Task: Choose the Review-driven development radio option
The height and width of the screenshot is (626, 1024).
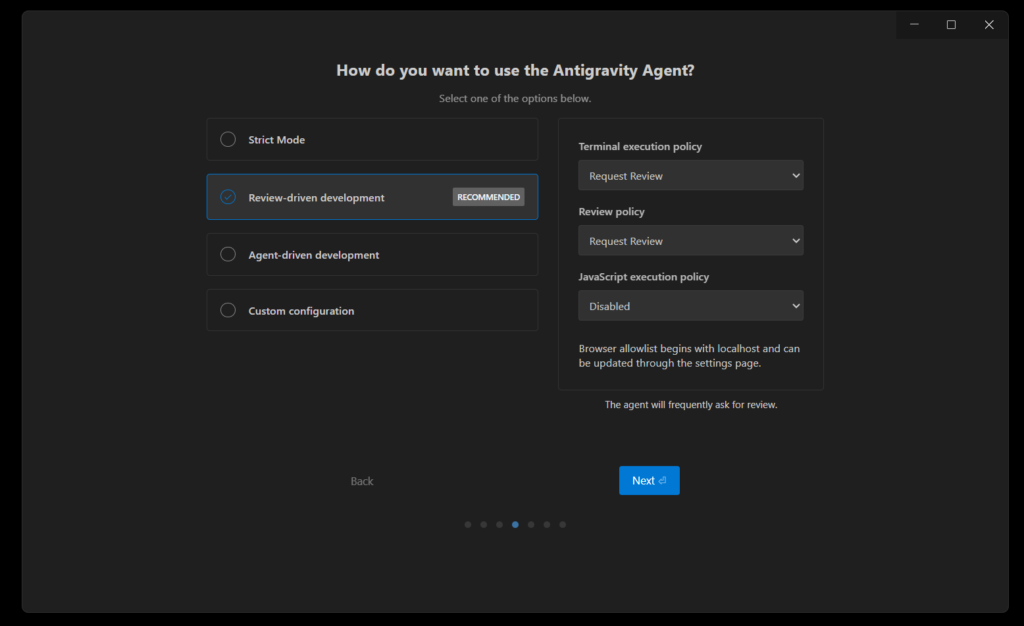Action: coord(228,197)
